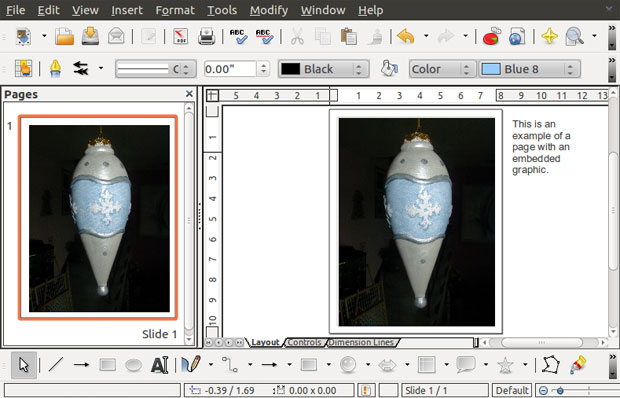The height and width of the screenshot is (398, 620).
Task: Select the Line drawing tool
Action: pos(56,364)
